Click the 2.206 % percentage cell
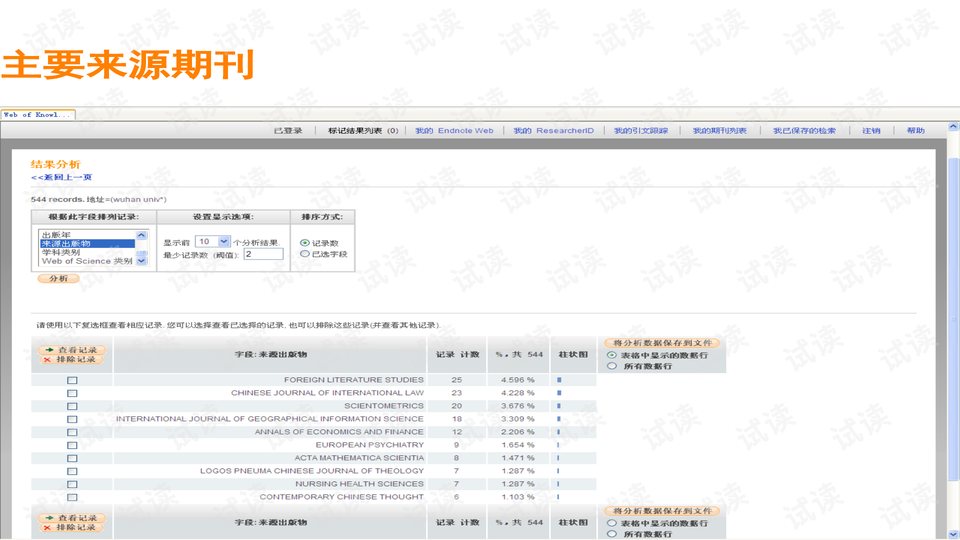The height and width of the screenshot is (540, 960). click(517, 432)
